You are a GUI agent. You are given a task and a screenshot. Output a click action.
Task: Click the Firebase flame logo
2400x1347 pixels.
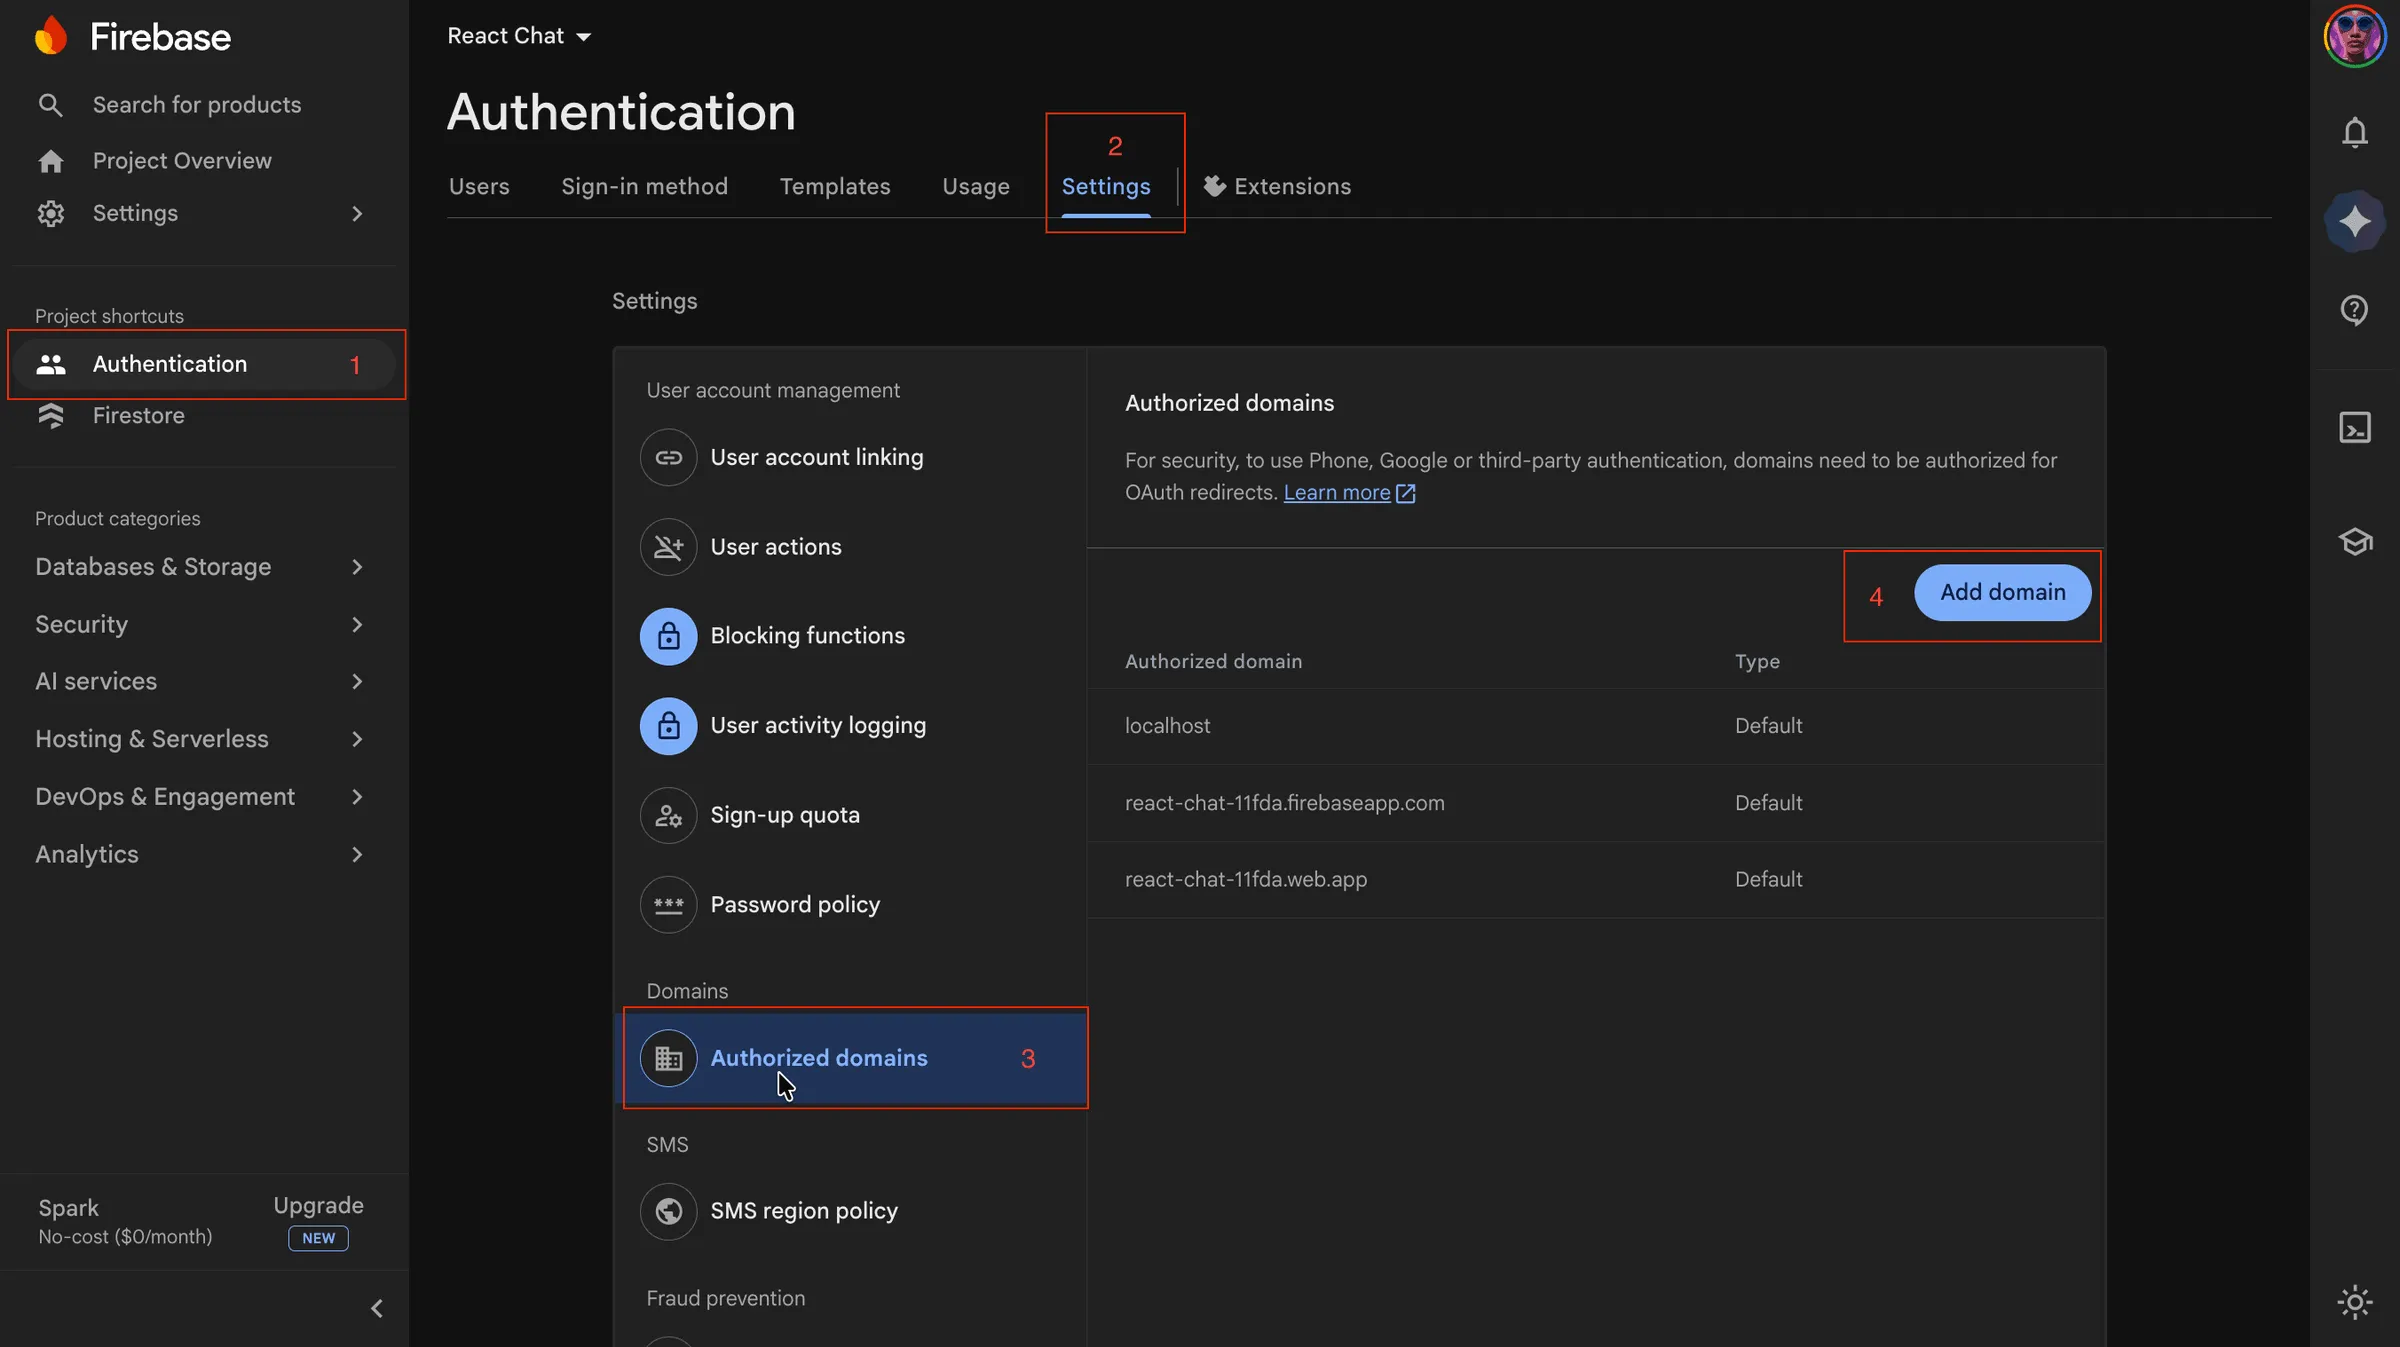tap(50, 36)
